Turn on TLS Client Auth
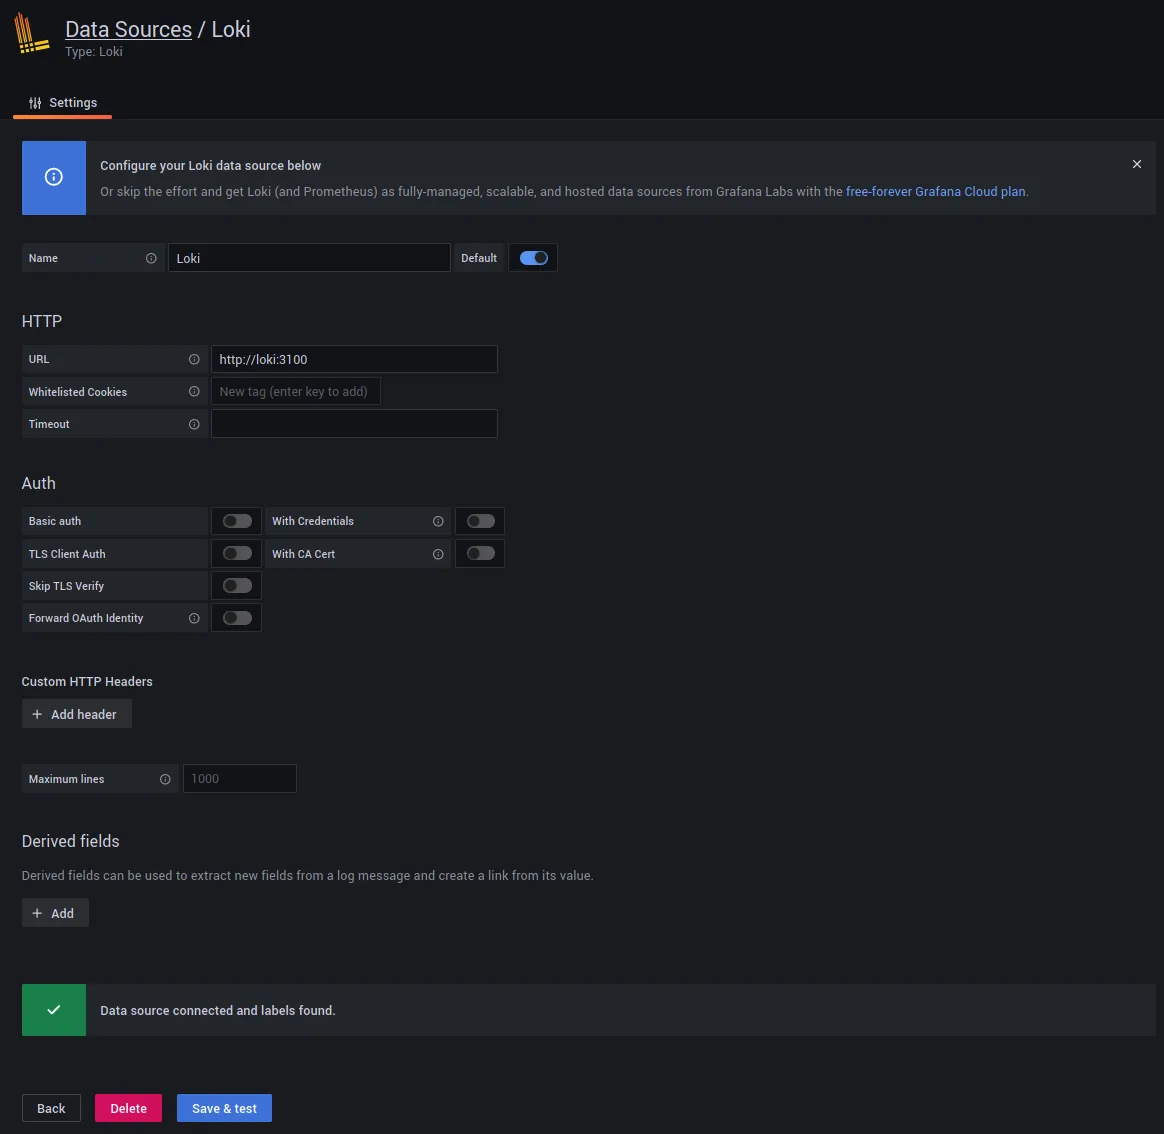Image resolution: width=1164 pixels, height=1134 pixels. click(237, 554)
